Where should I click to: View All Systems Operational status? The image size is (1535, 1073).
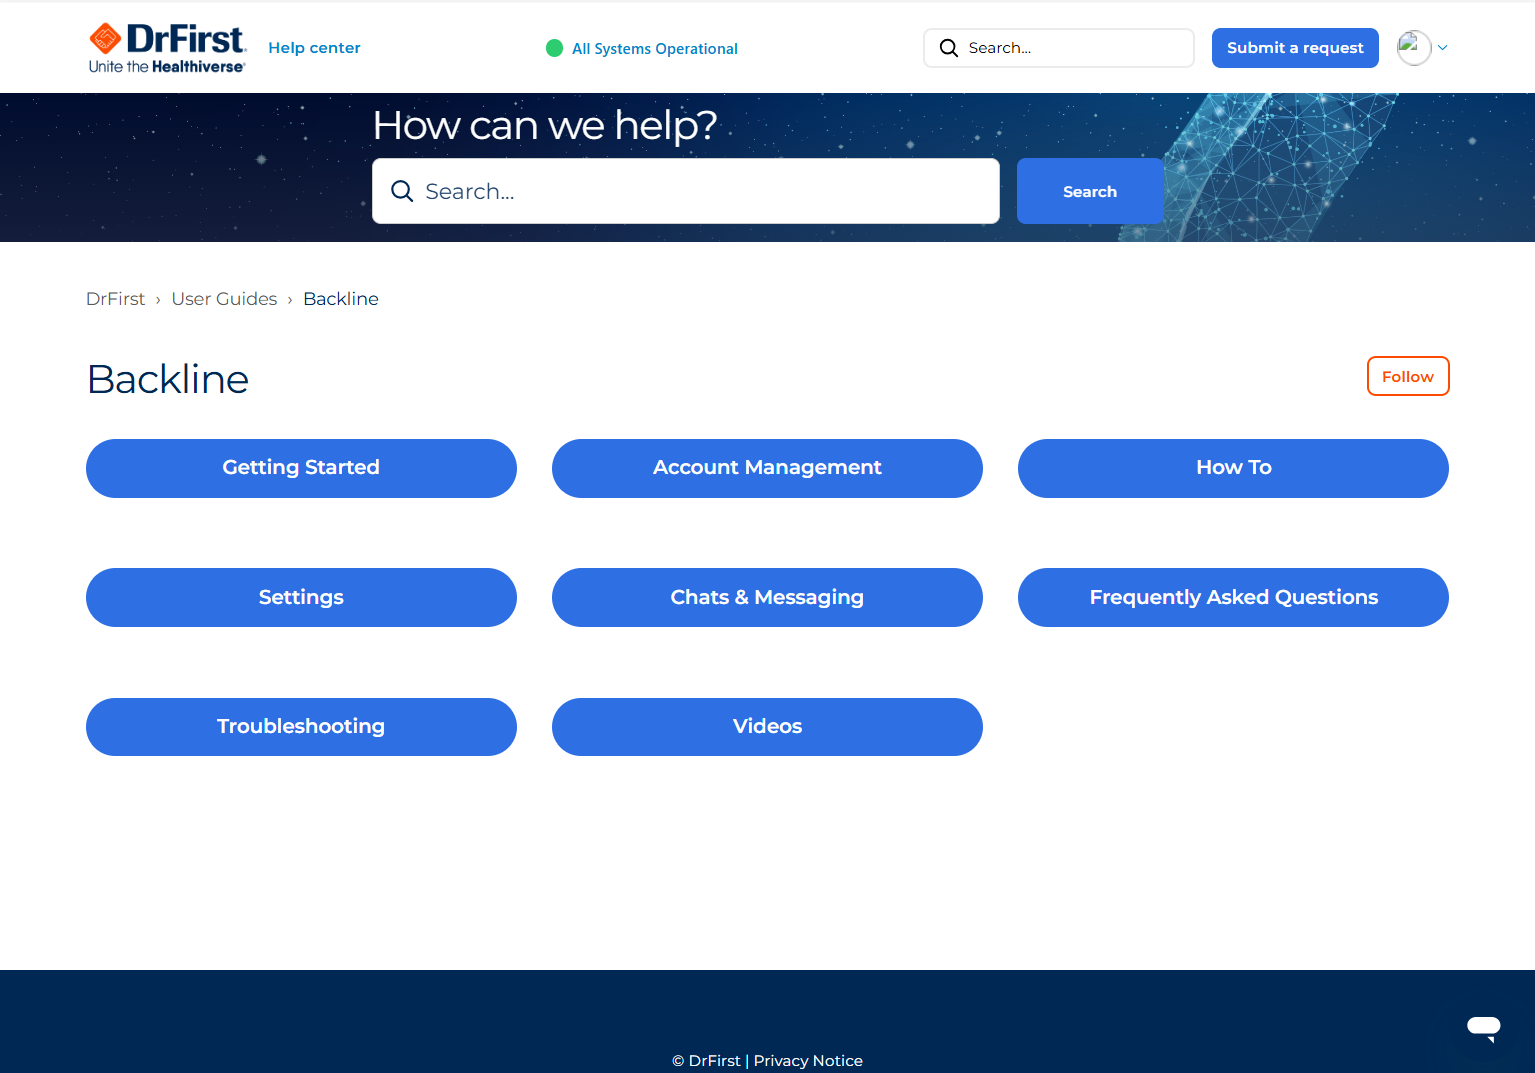(x=655, y=49)
